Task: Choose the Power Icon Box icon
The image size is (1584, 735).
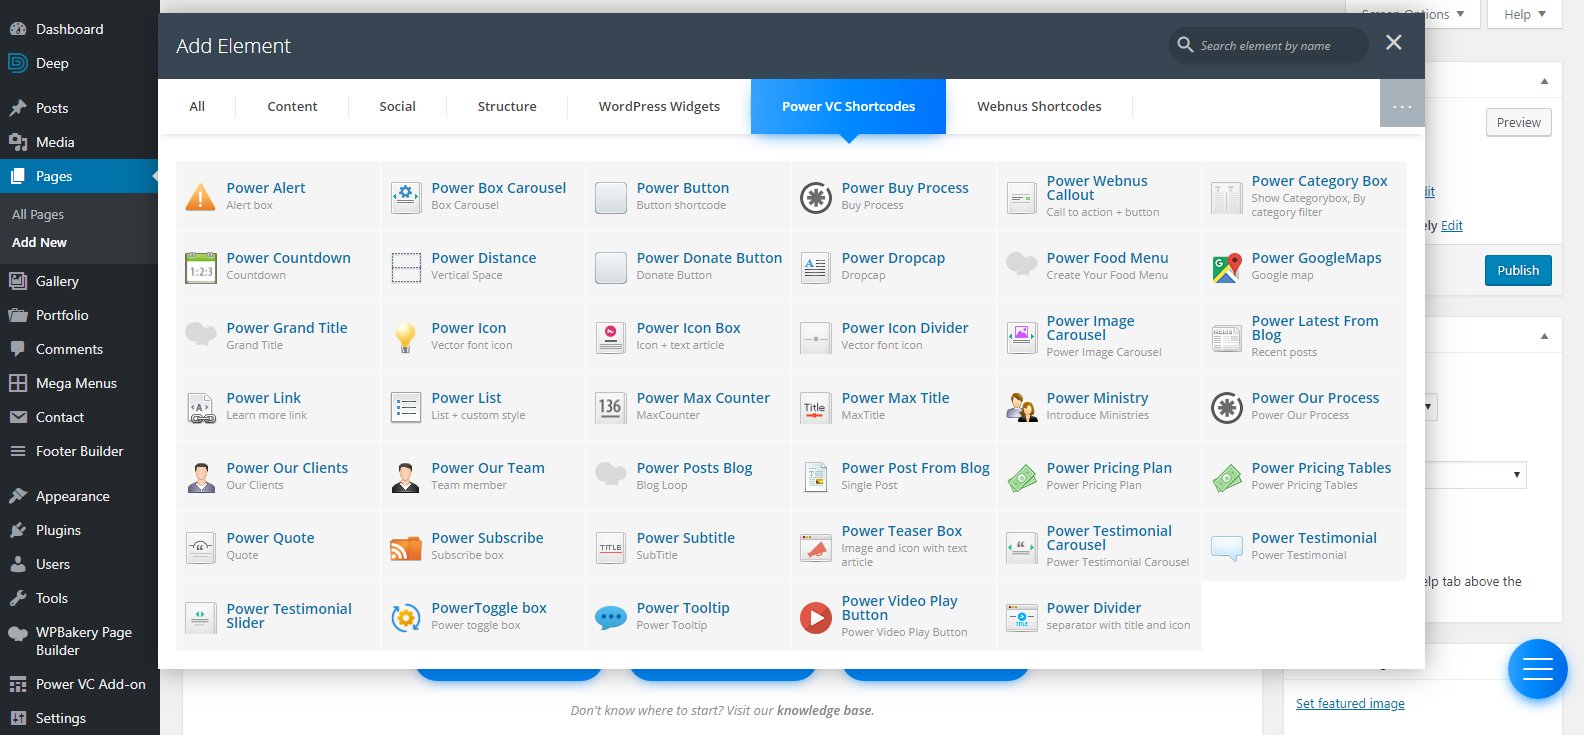Action: pyautogui.click(x=611, y=337)
